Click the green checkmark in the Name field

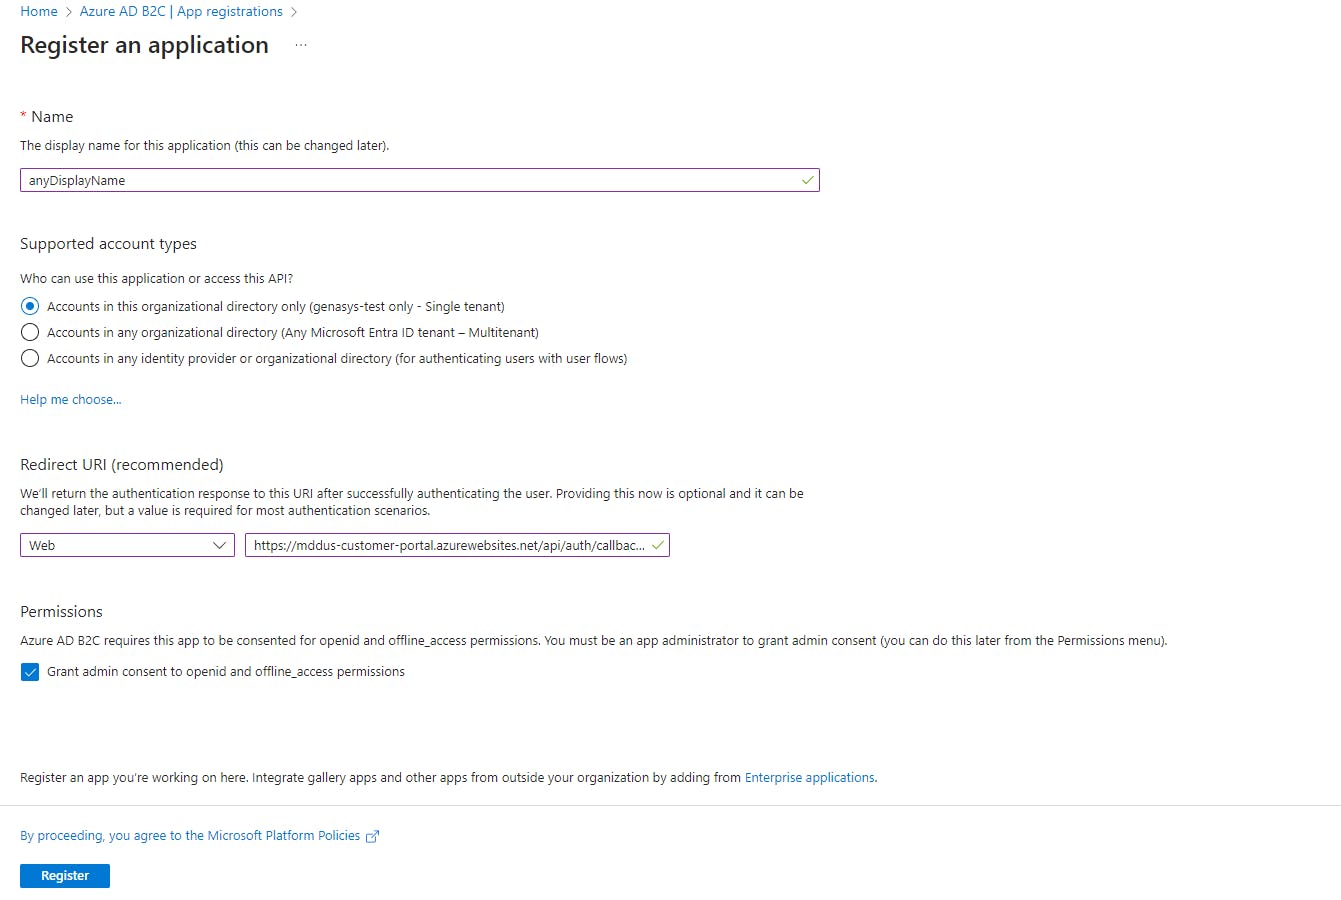pyautogui.click(x=807, y=180)
